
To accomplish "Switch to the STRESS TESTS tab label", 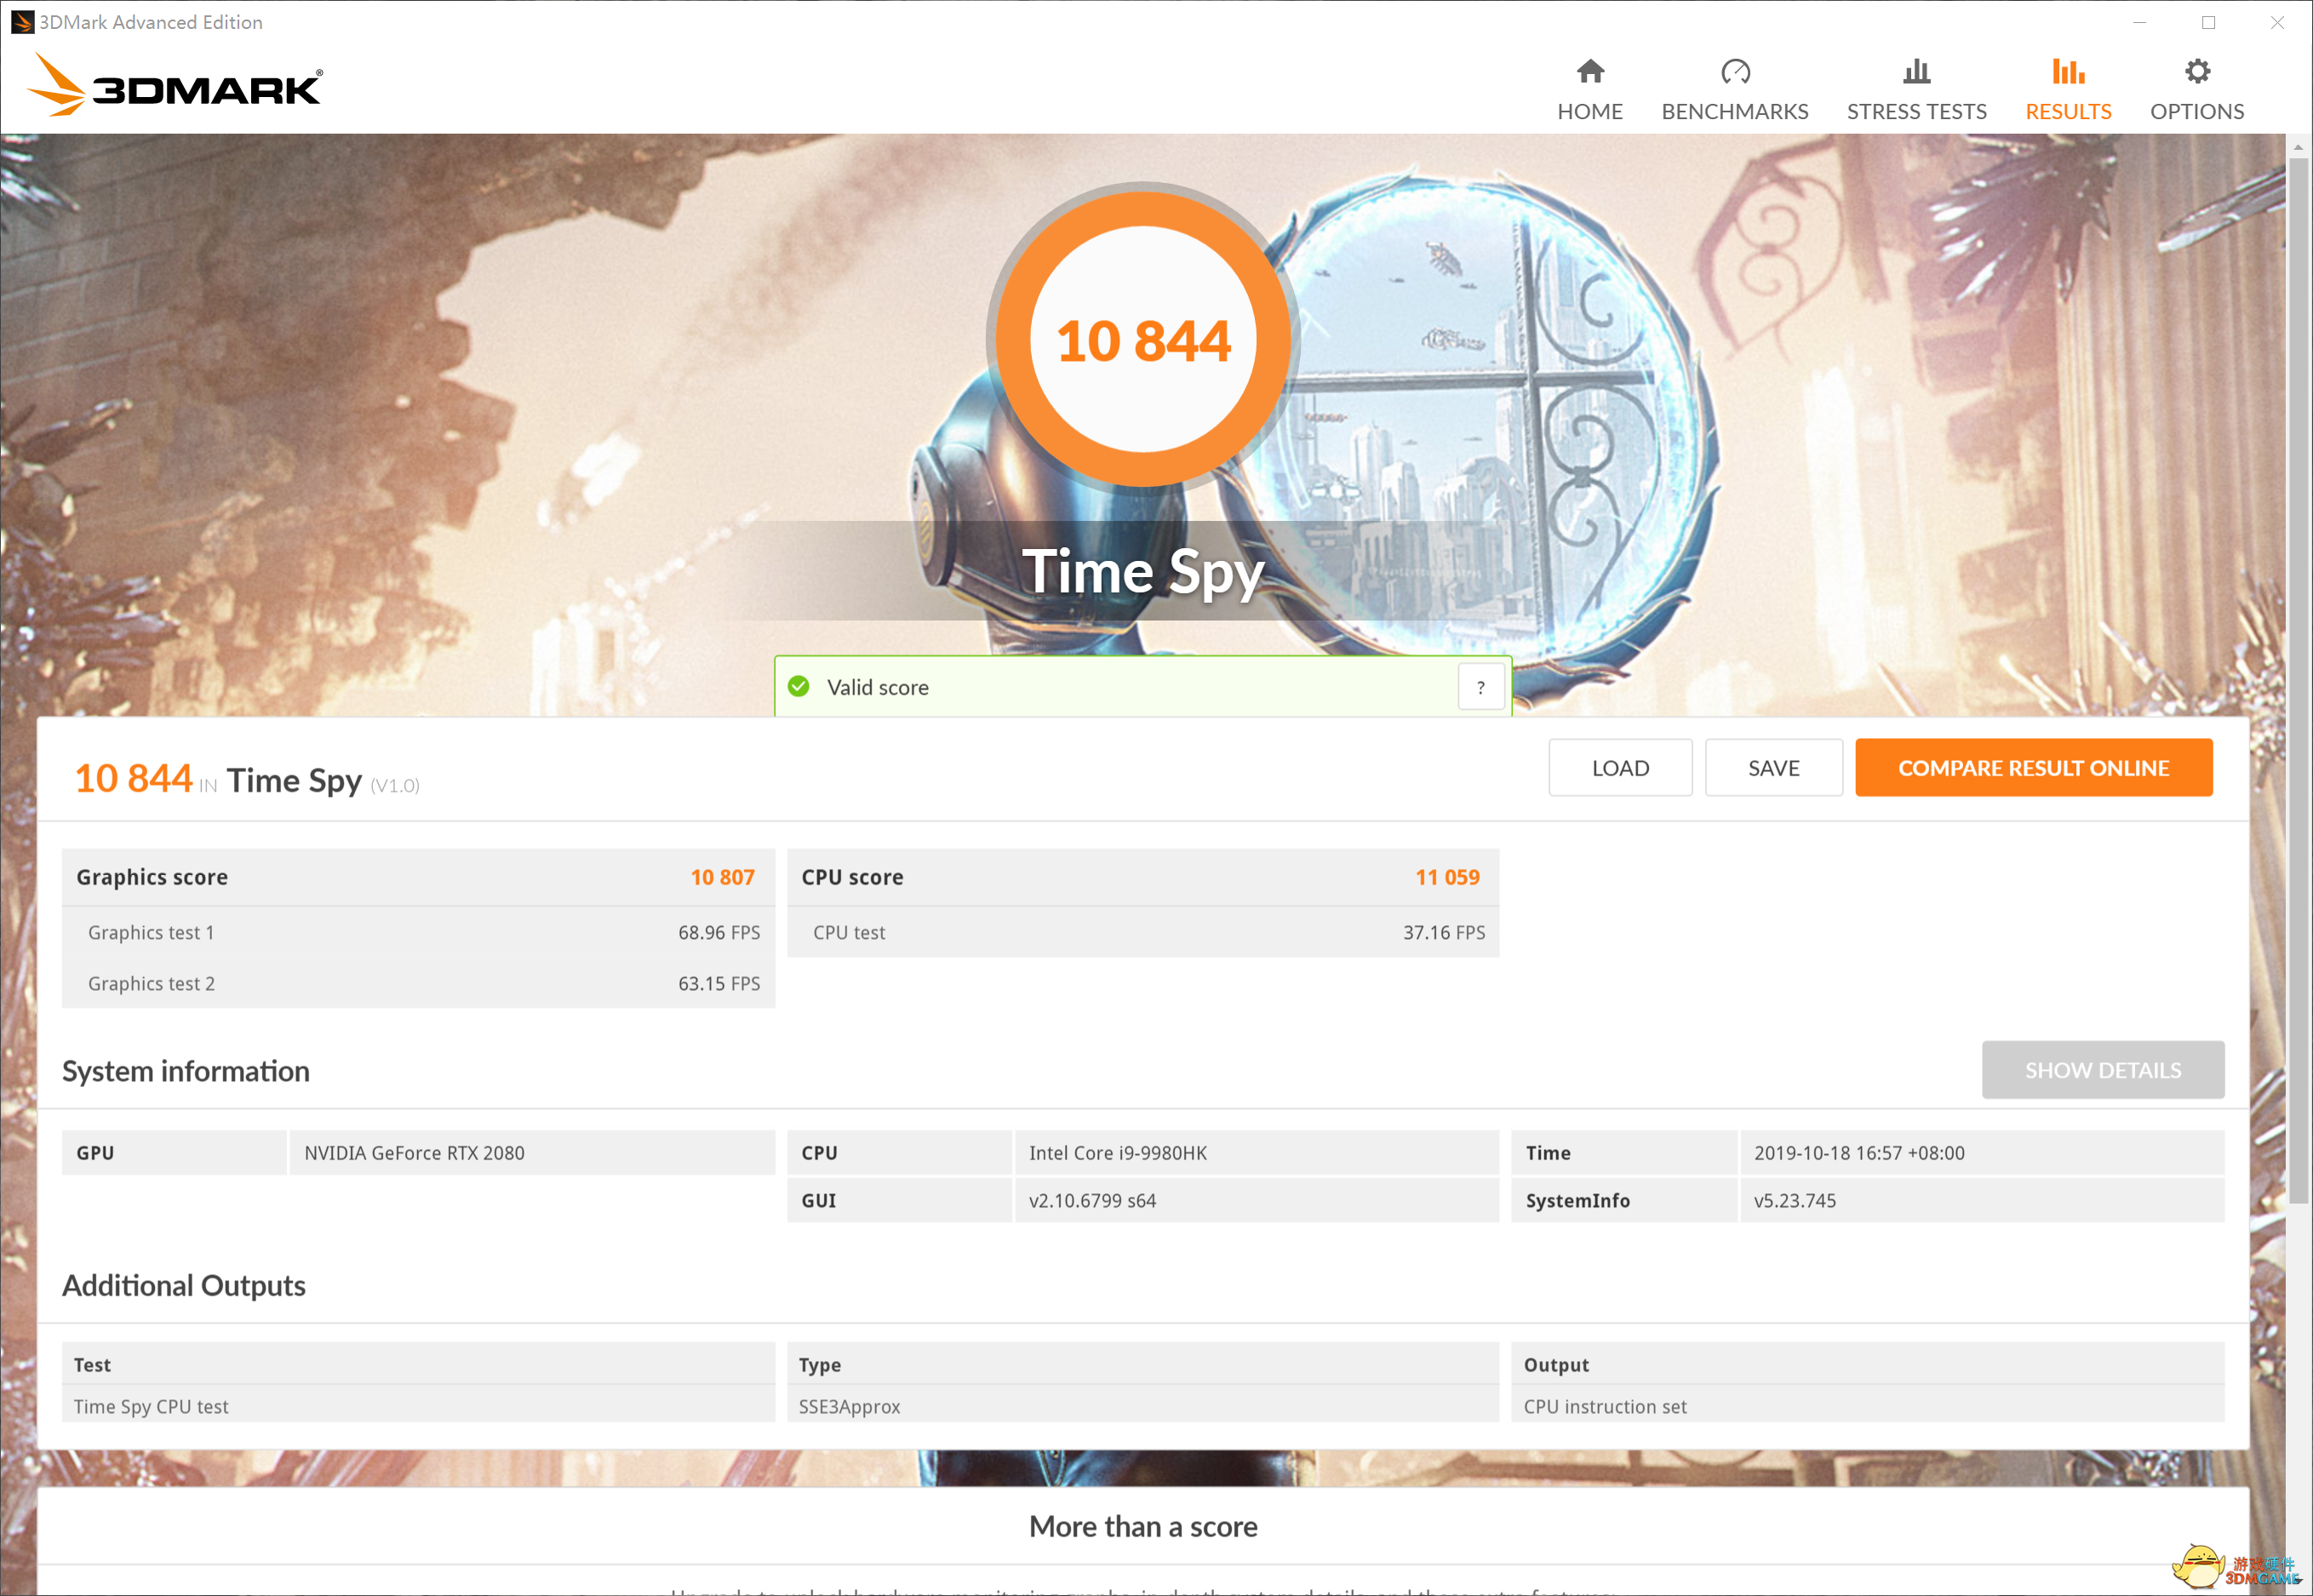I will click(x=1916, y=111).
